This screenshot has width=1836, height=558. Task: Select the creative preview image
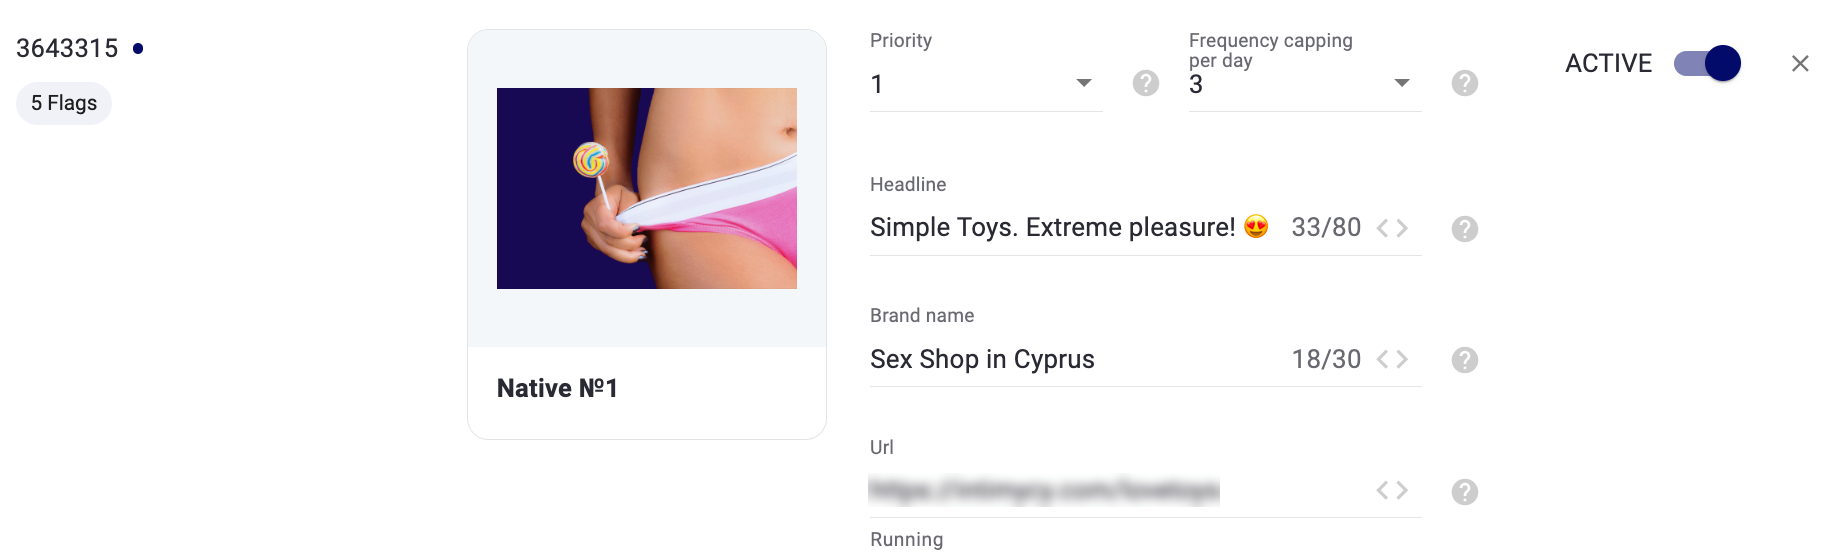[x=647, y=188]
